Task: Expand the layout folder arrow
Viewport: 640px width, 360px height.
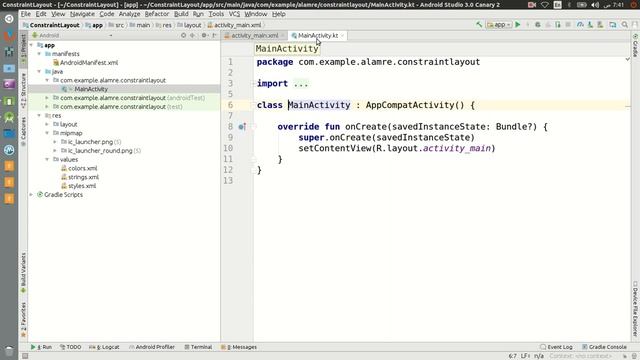Action: [x=47, y=124]
